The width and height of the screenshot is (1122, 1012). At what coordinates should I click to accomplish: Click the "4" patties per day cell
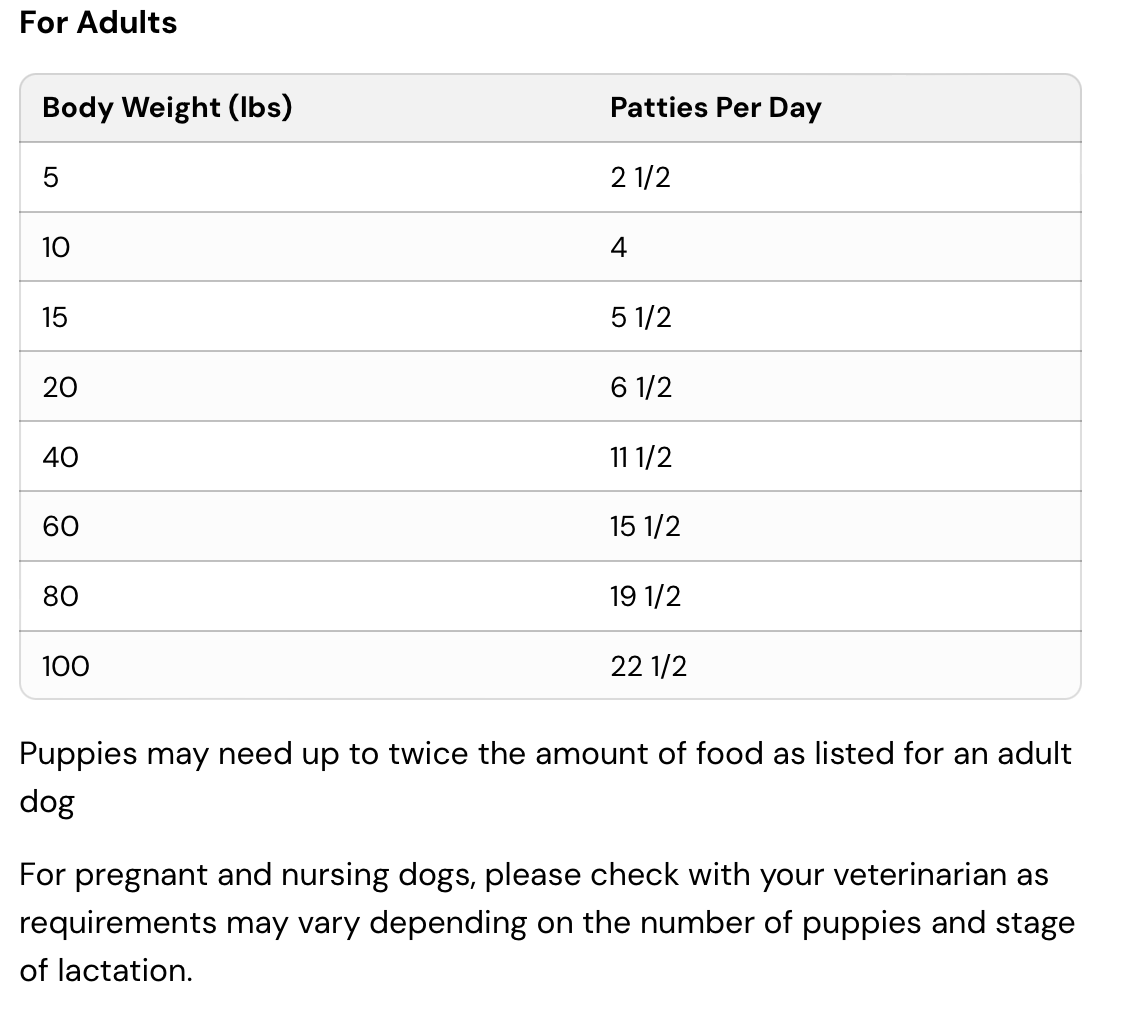(619, 247)
